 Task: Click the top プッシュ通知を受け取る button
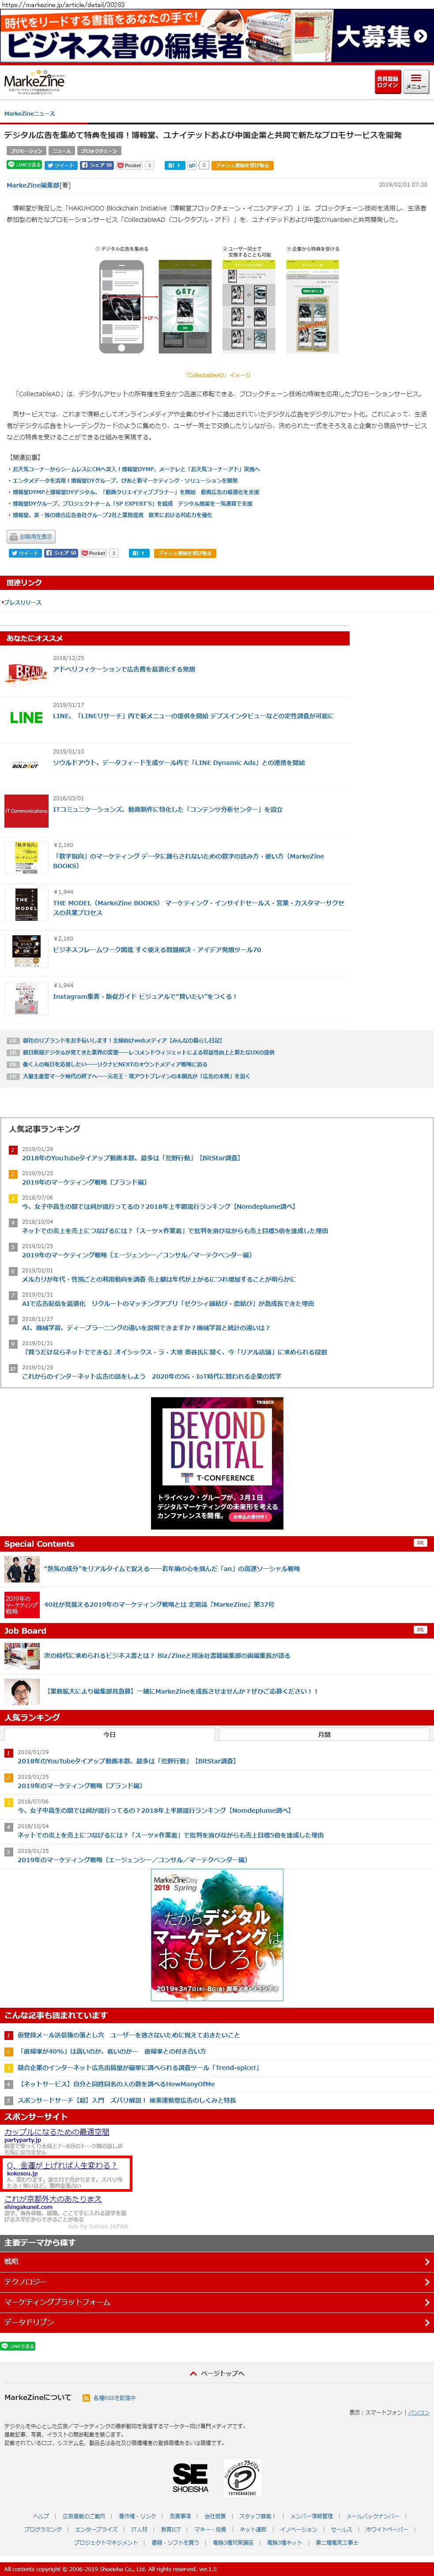pos(242,165)
